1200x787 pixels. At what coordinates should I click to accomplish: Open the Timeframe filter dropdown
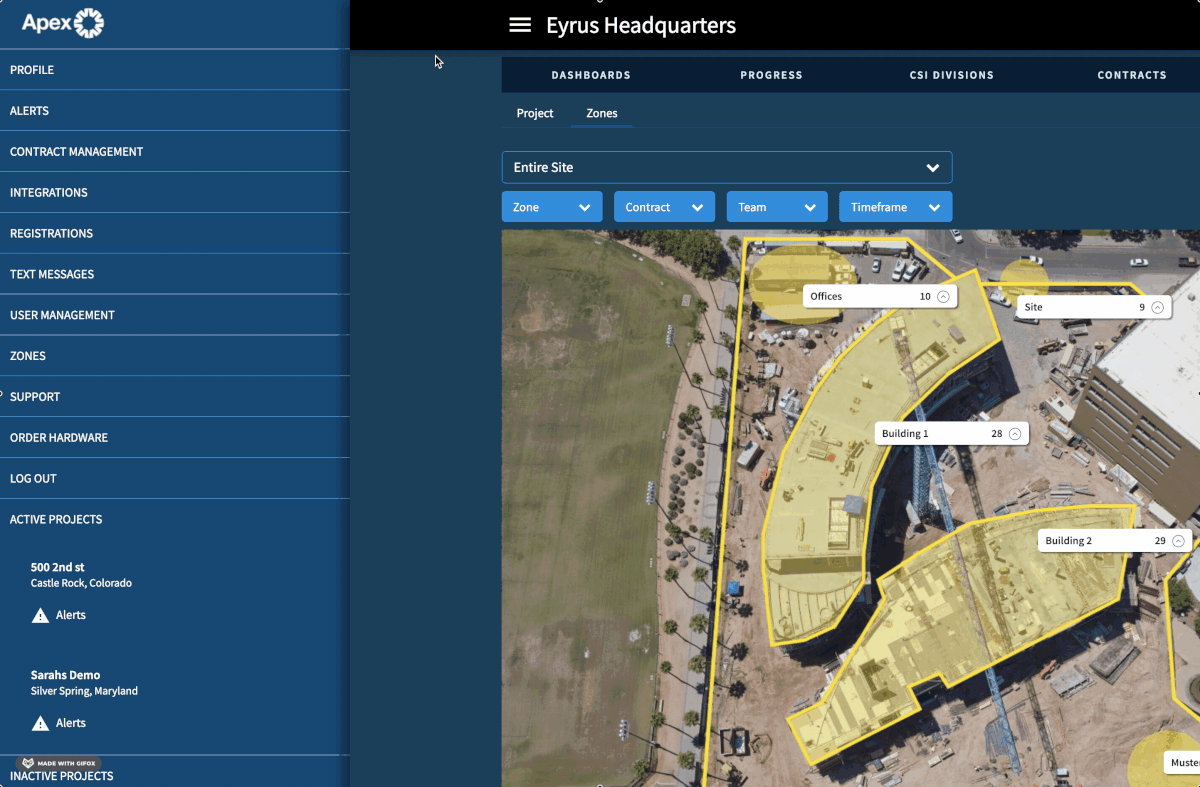tap(895, 206)
